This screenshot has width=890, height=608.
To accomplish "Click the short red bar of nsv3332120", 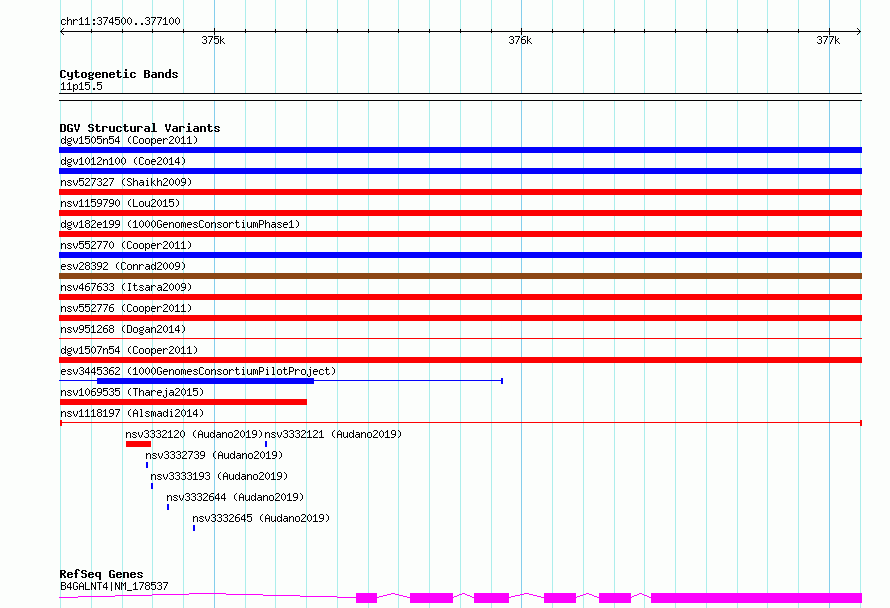I will point(138,444).
